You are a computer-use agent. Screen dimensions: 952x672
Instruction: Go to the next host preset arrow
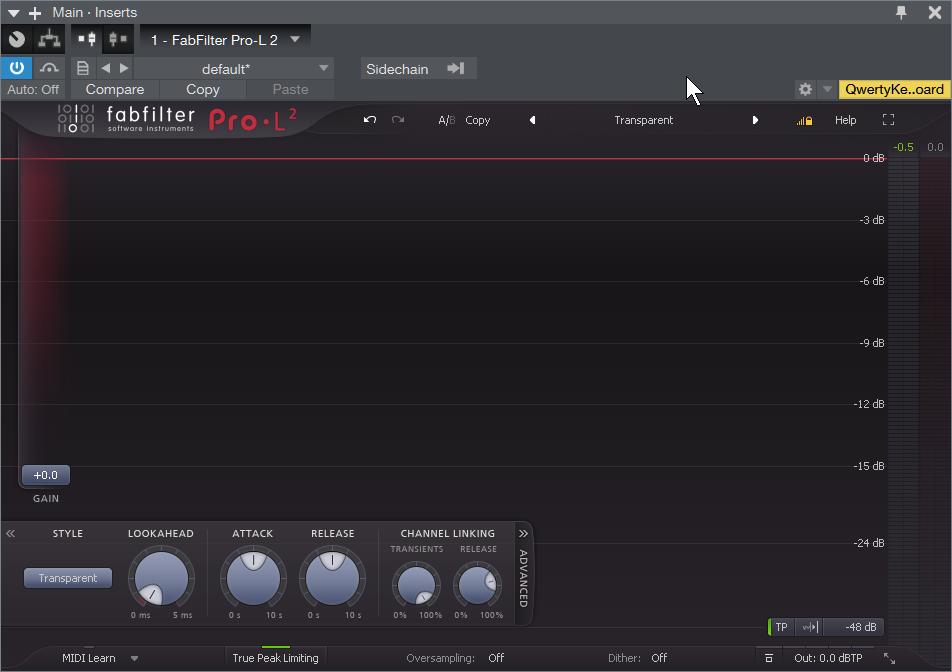124,68
